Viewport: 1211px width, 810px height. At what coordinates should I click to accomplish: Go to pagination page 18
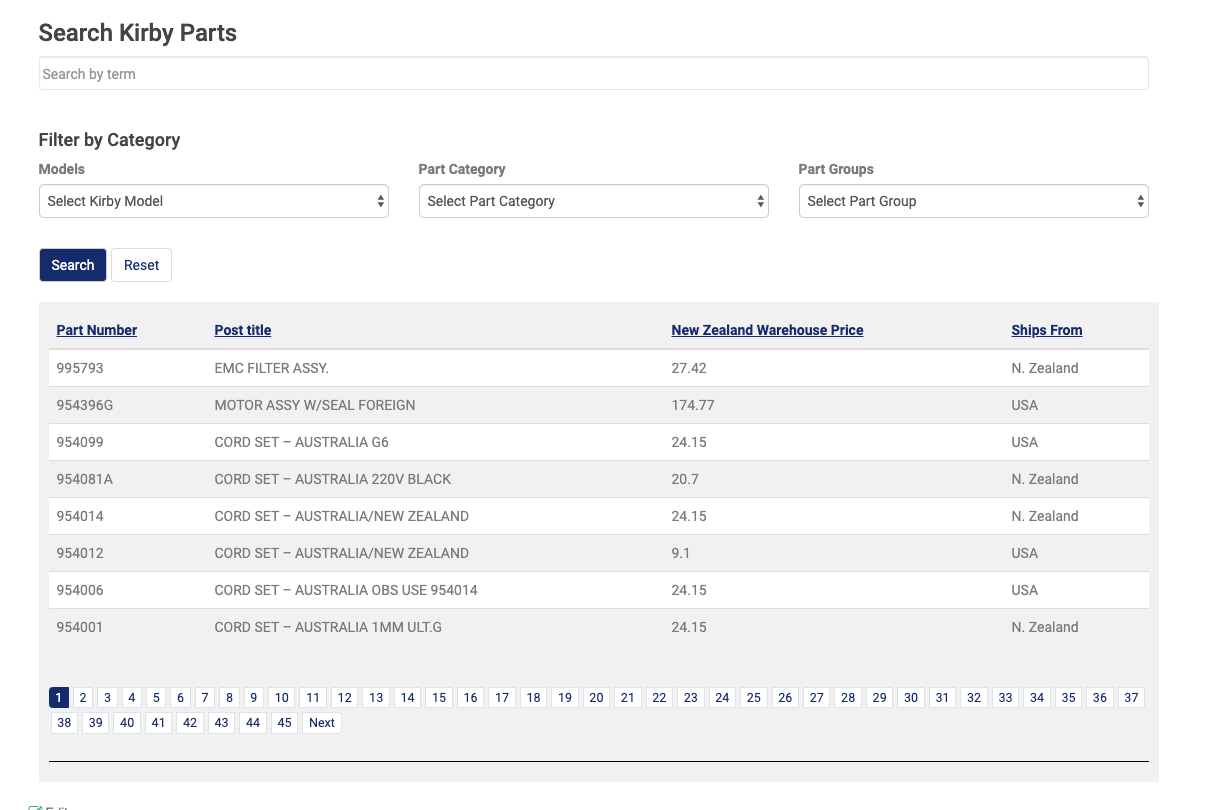tap(533, 698)
